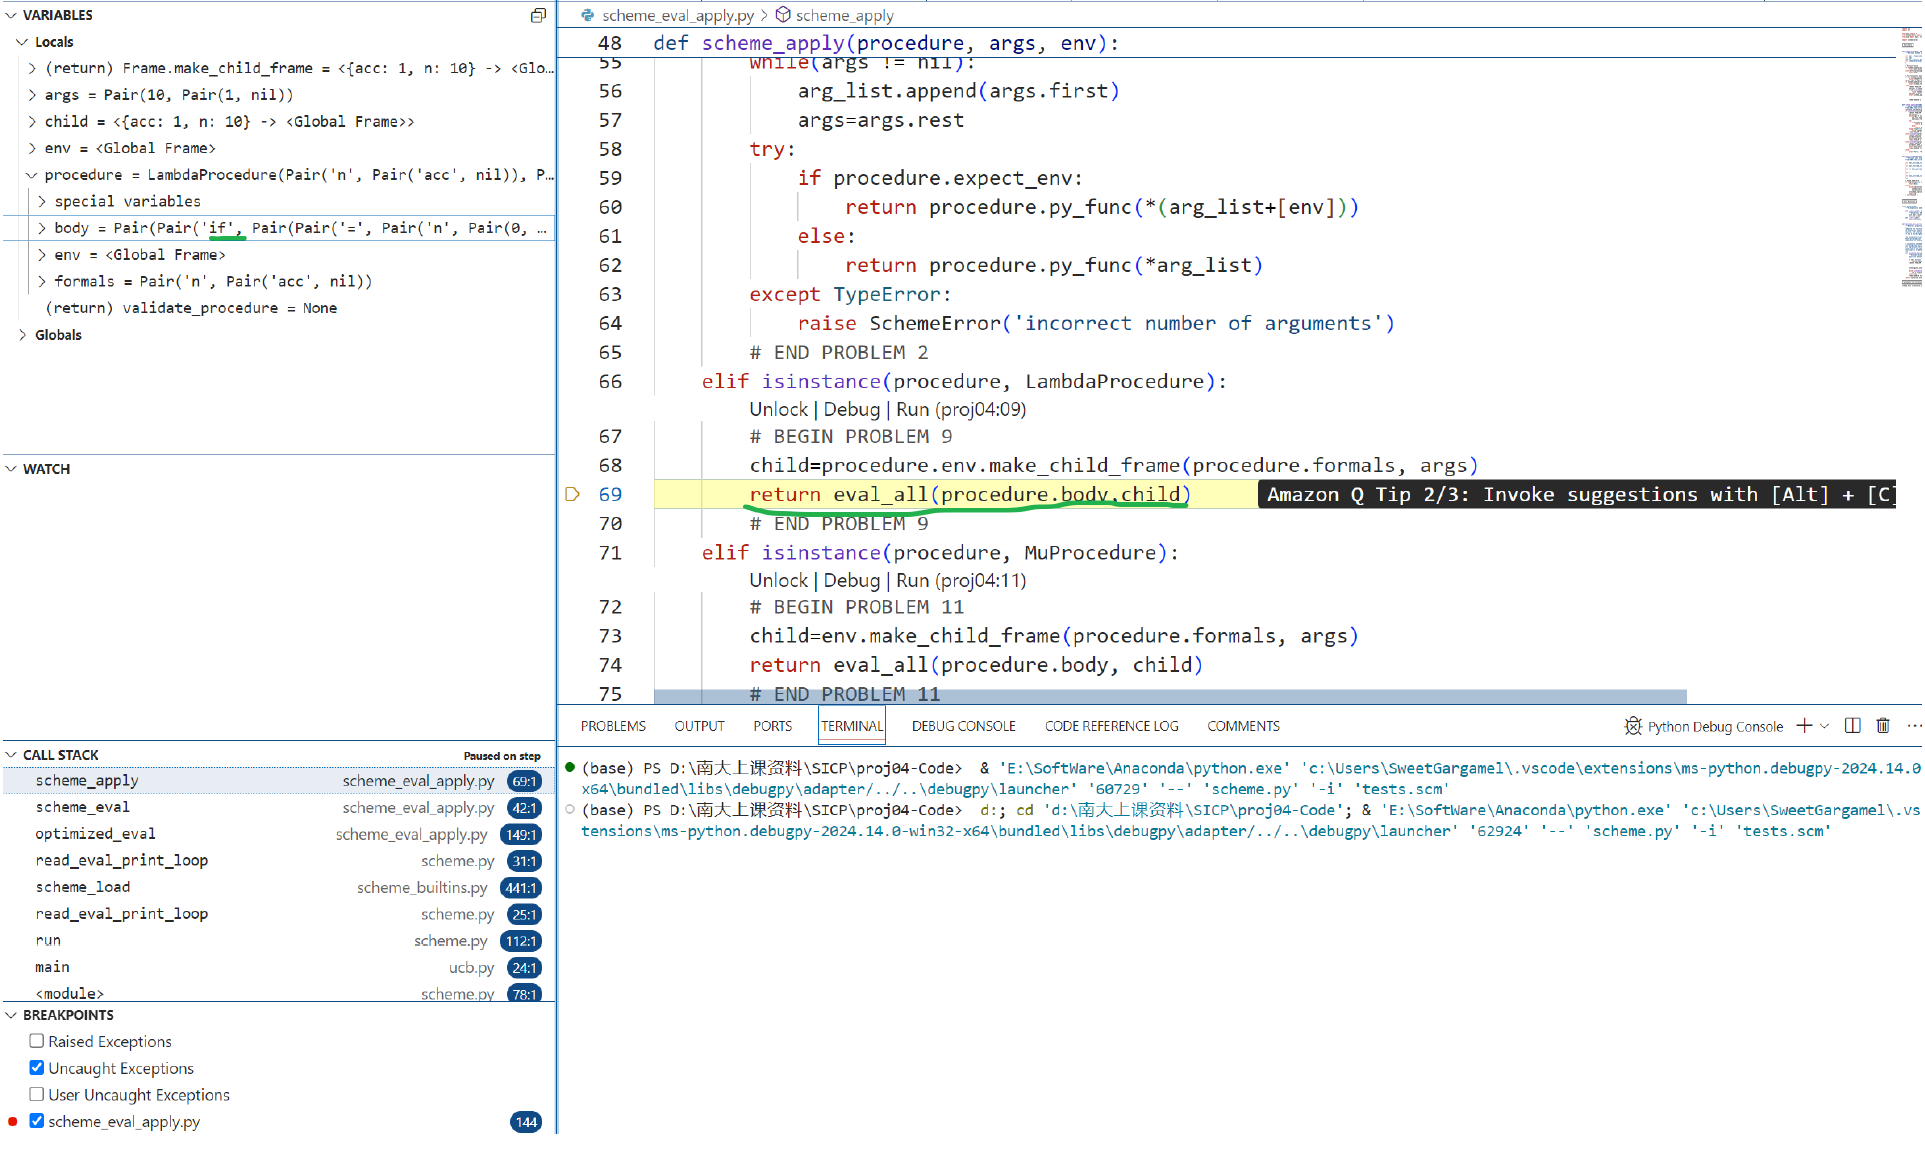Kill terminal with trash icon
Viewport: 1925px width, 1170px height.
(x=1882, y=726)
